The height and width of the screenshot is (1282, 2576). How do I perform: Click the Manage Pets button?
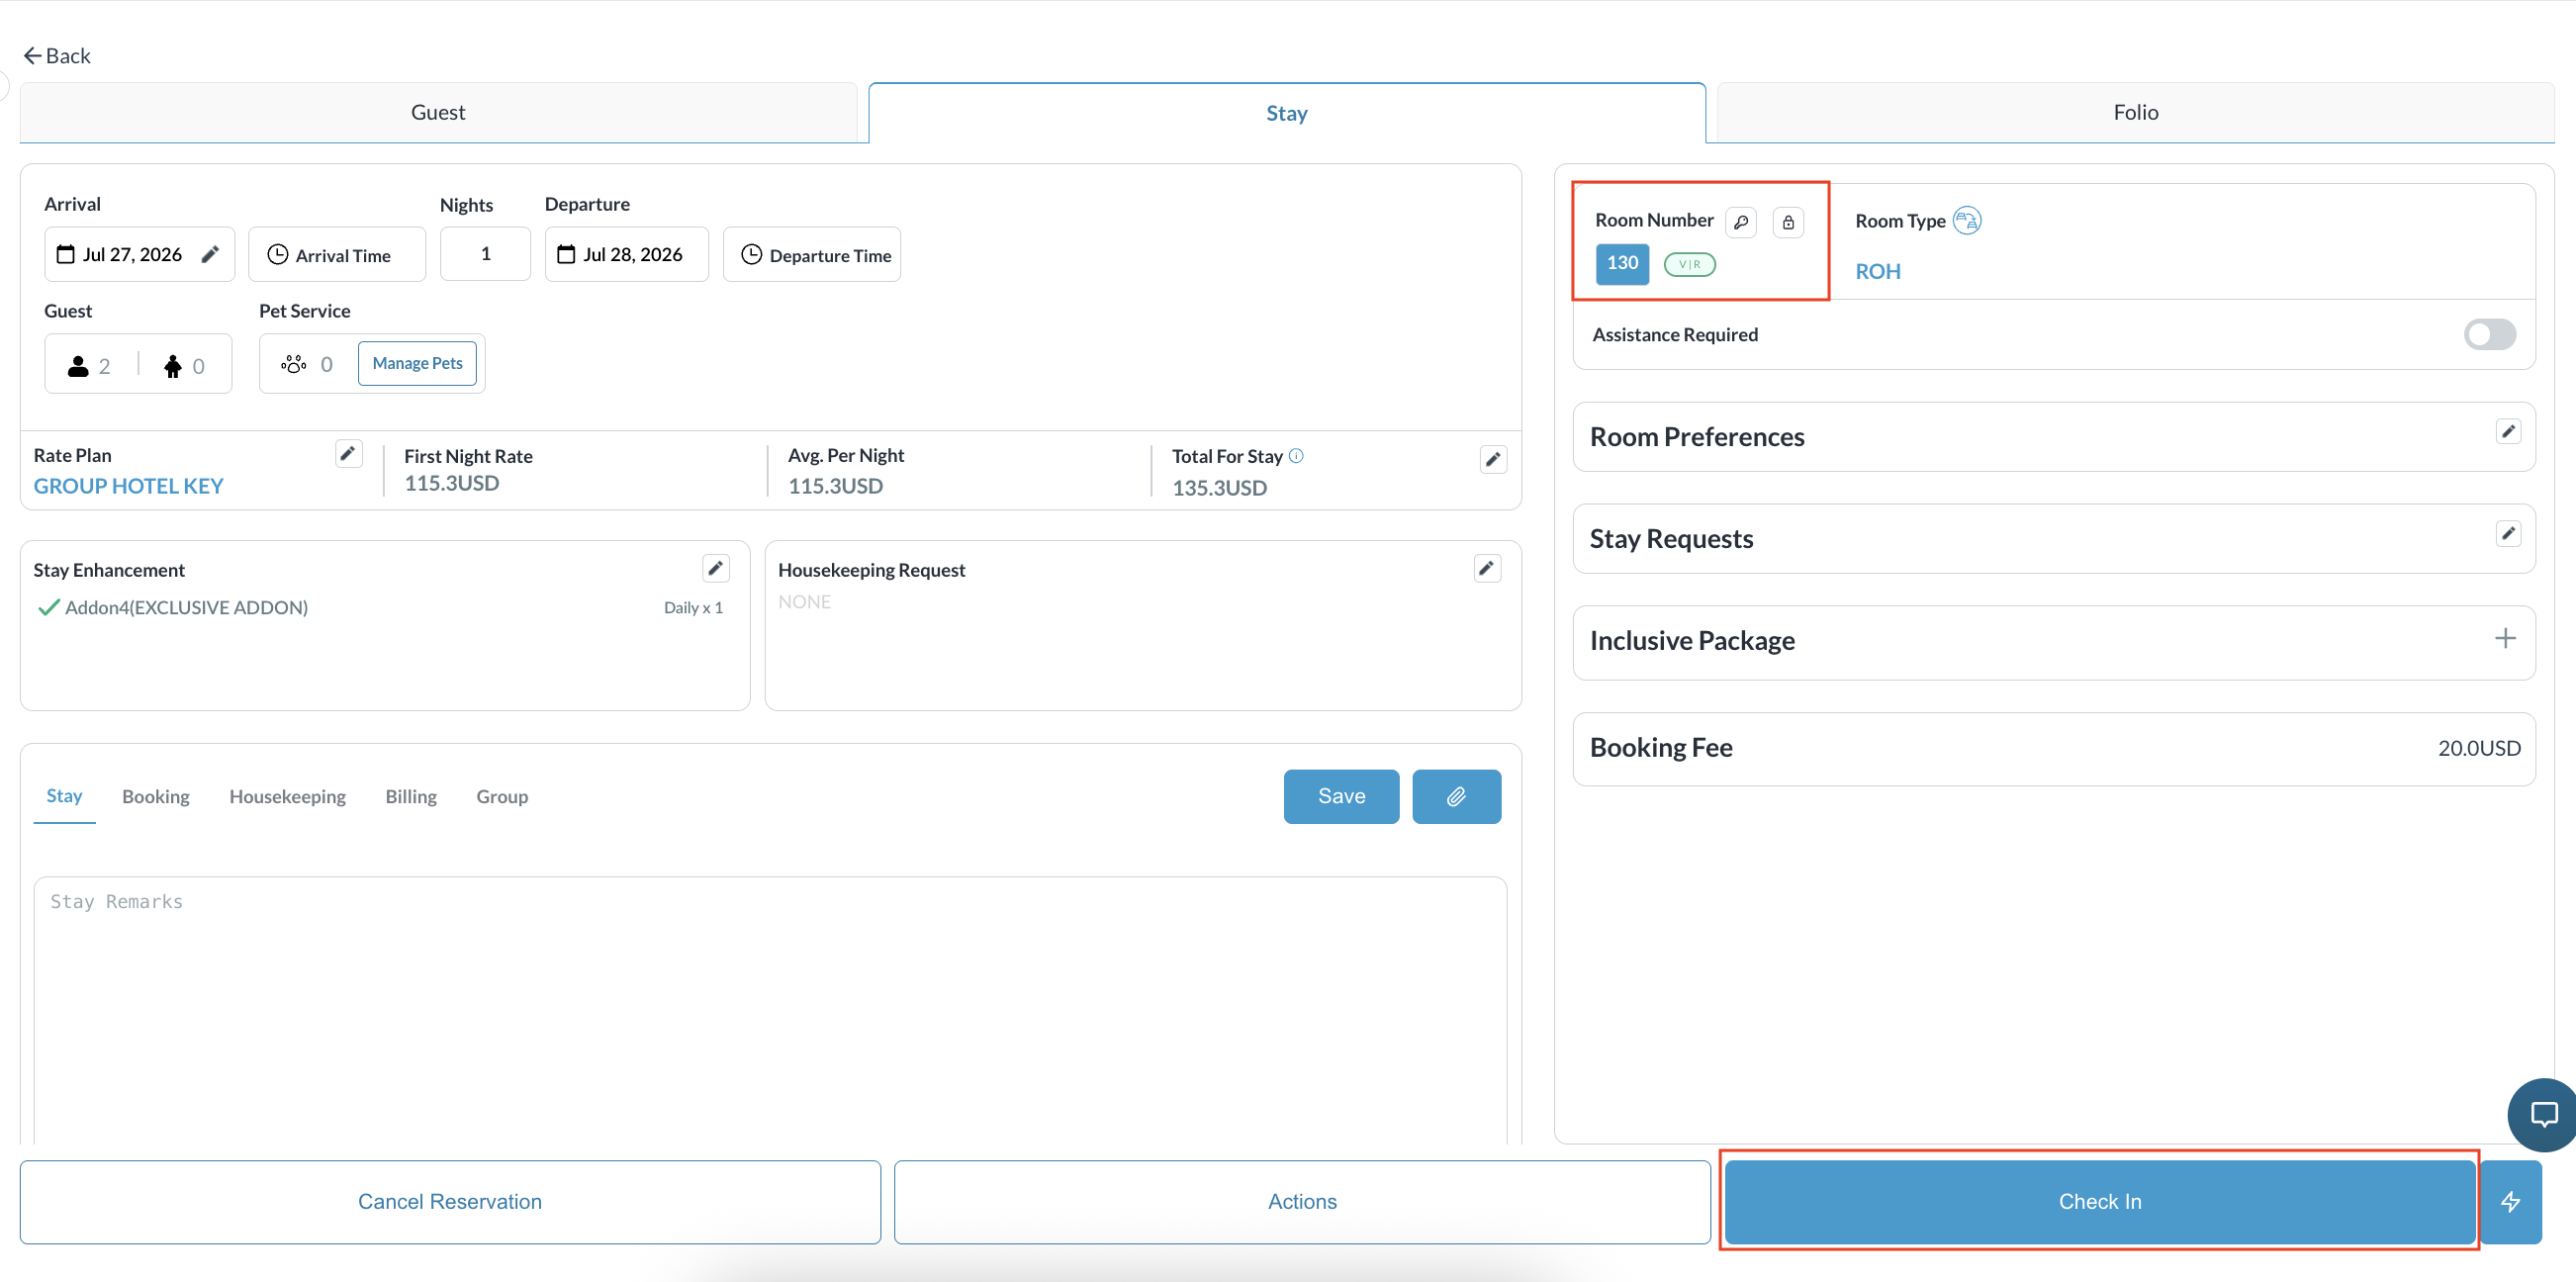coord(418,364)
